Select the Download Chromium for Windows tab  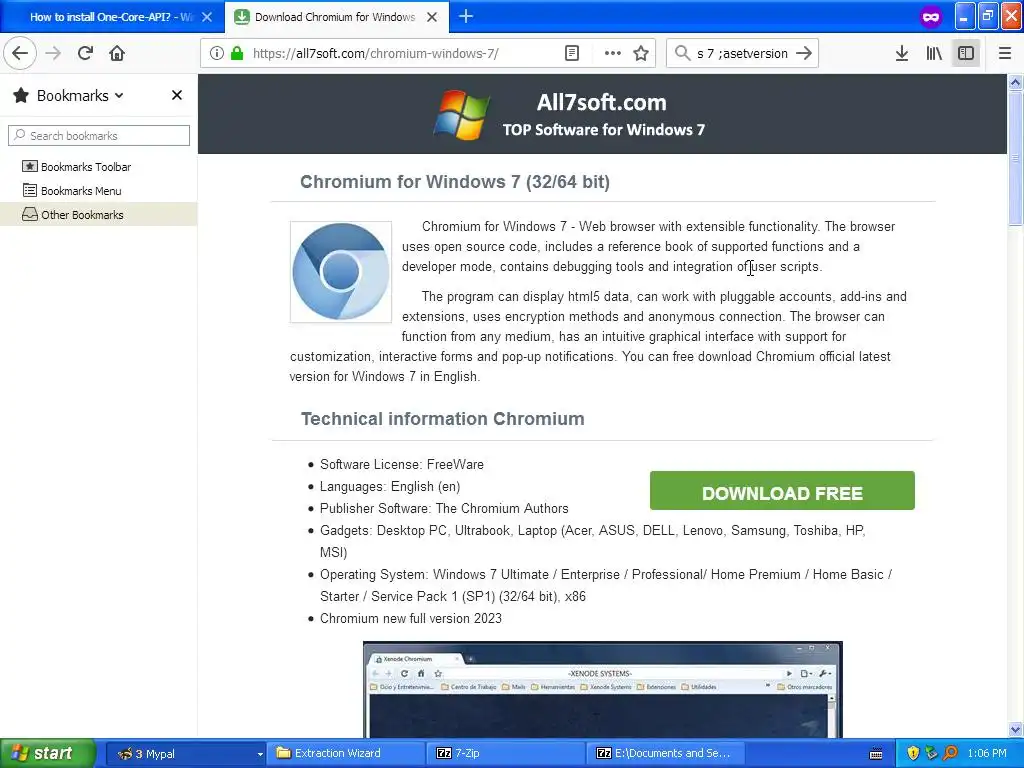point(336,17)
